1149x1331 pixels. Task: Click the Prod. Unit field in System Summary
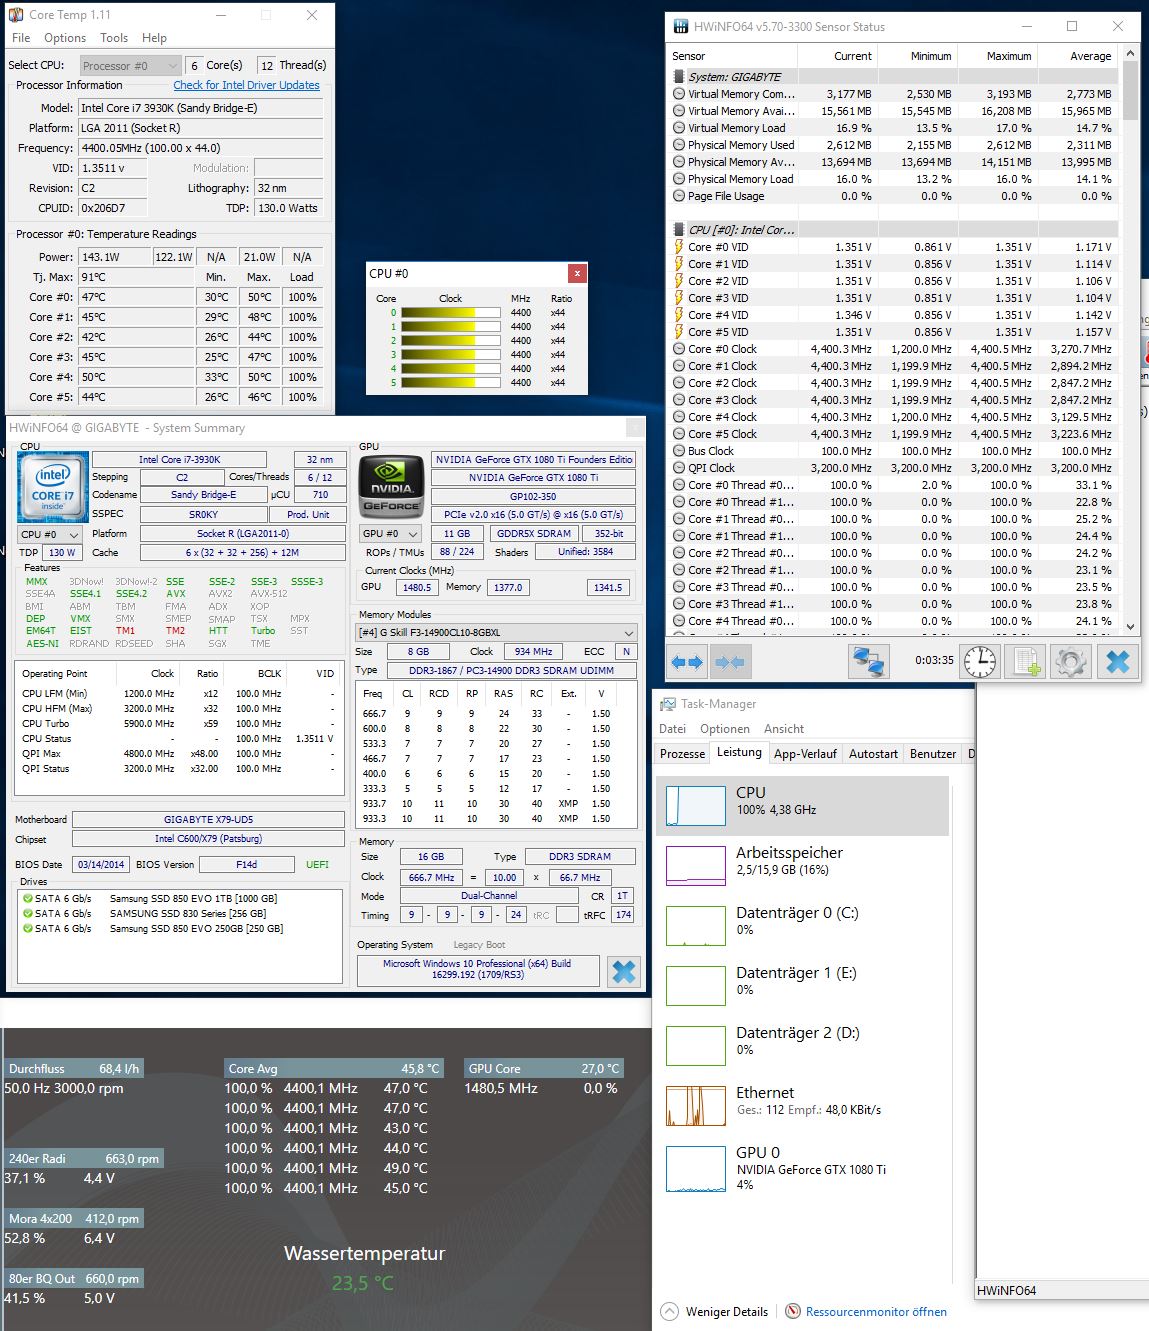308,515
